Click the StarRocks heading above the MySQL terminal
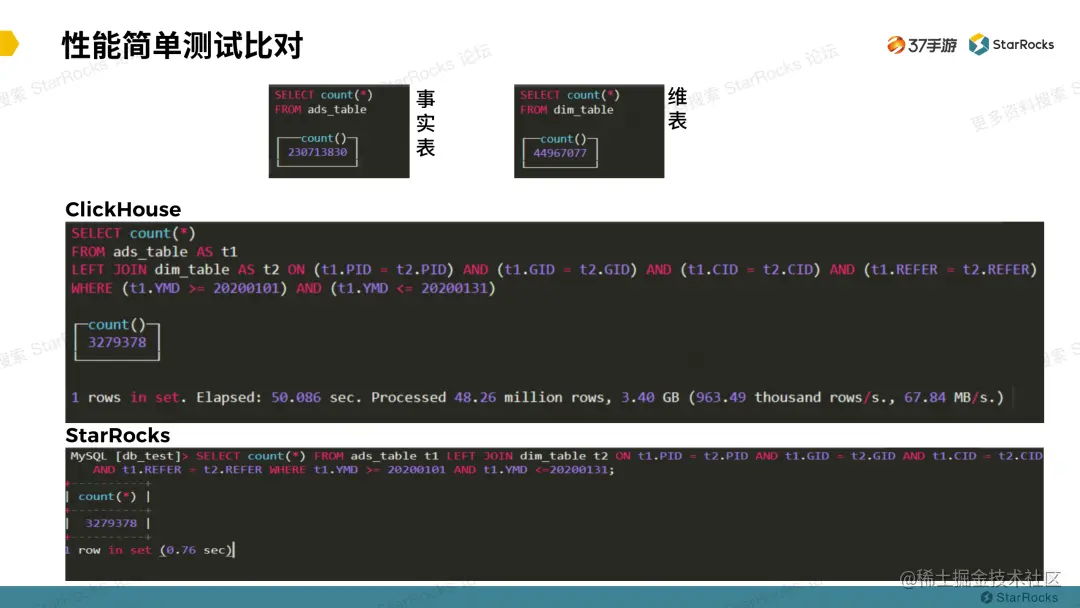The height and width of the screenshot is (608, 1080). coord(118,435)
